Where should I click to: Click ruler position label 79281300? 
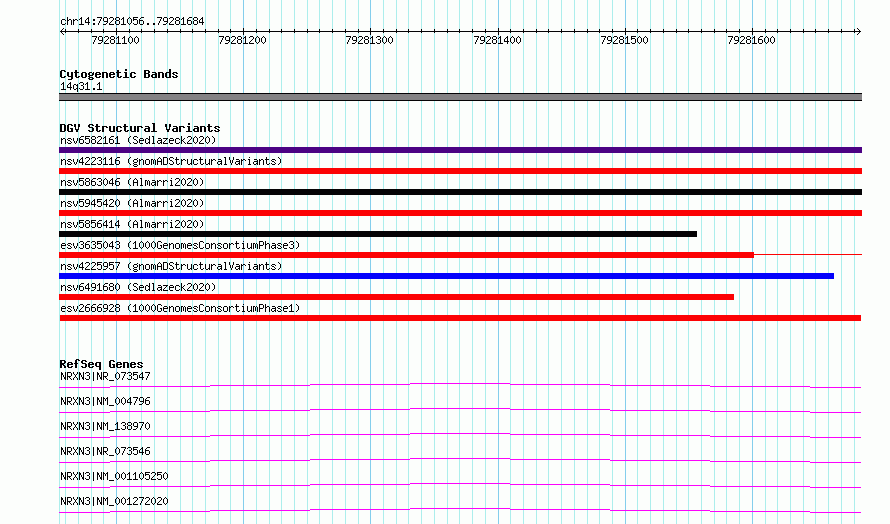pos(370,40)
